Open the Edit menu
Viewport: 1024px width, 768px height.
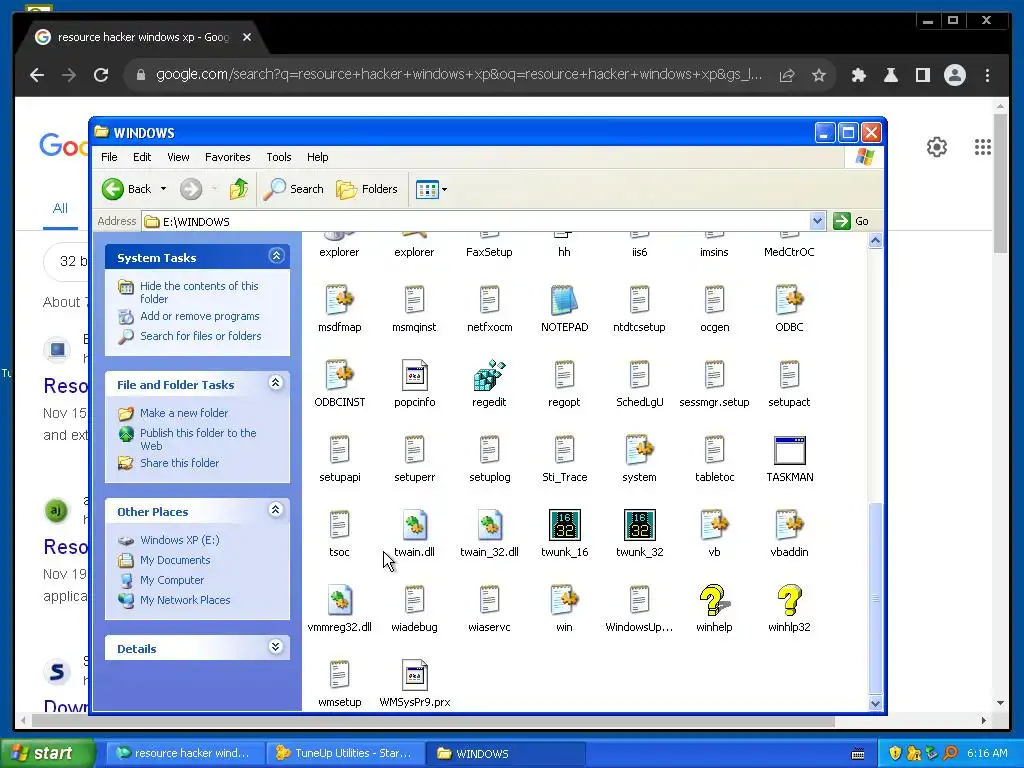coord(142,157)
